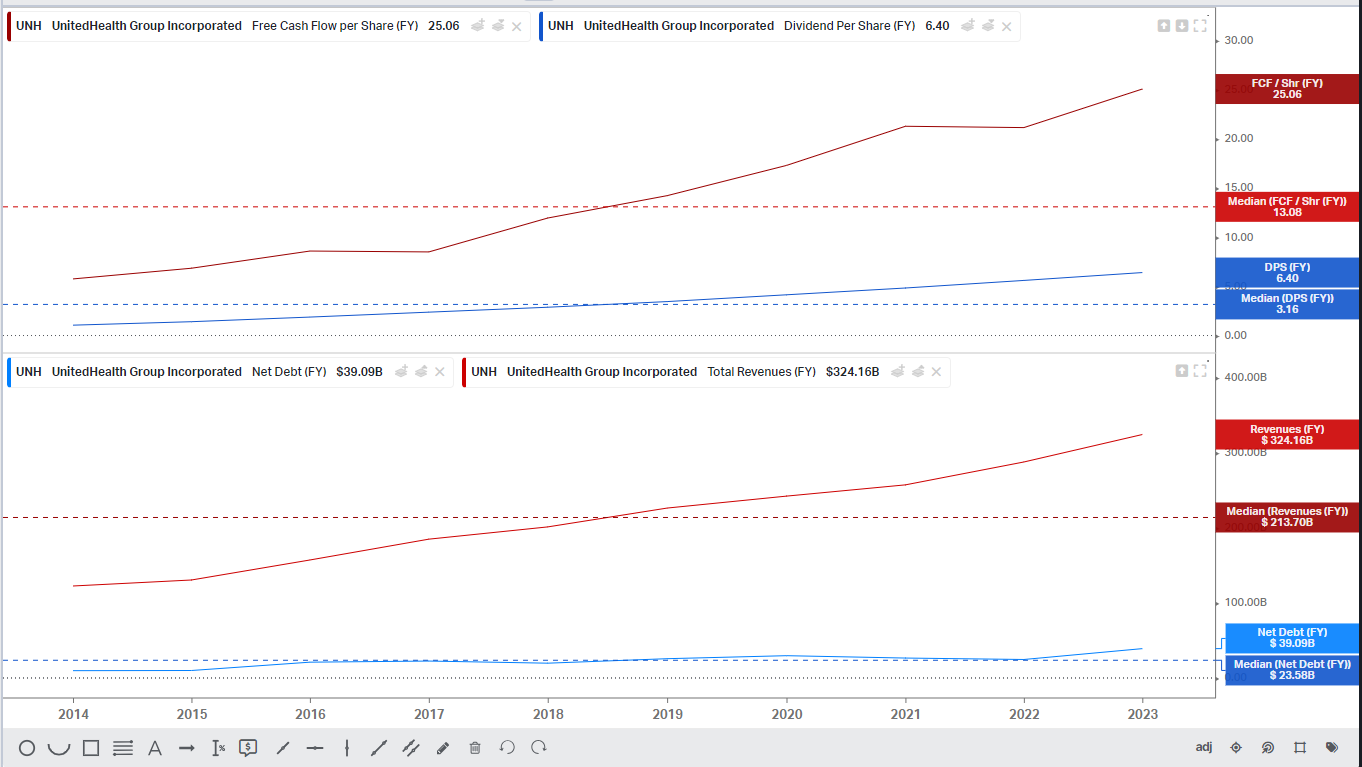Image resolution: width=1362 pixels, height=767 pixels.
Task: Click the 2023 year label on the time axis
Action: (1142, 714)
